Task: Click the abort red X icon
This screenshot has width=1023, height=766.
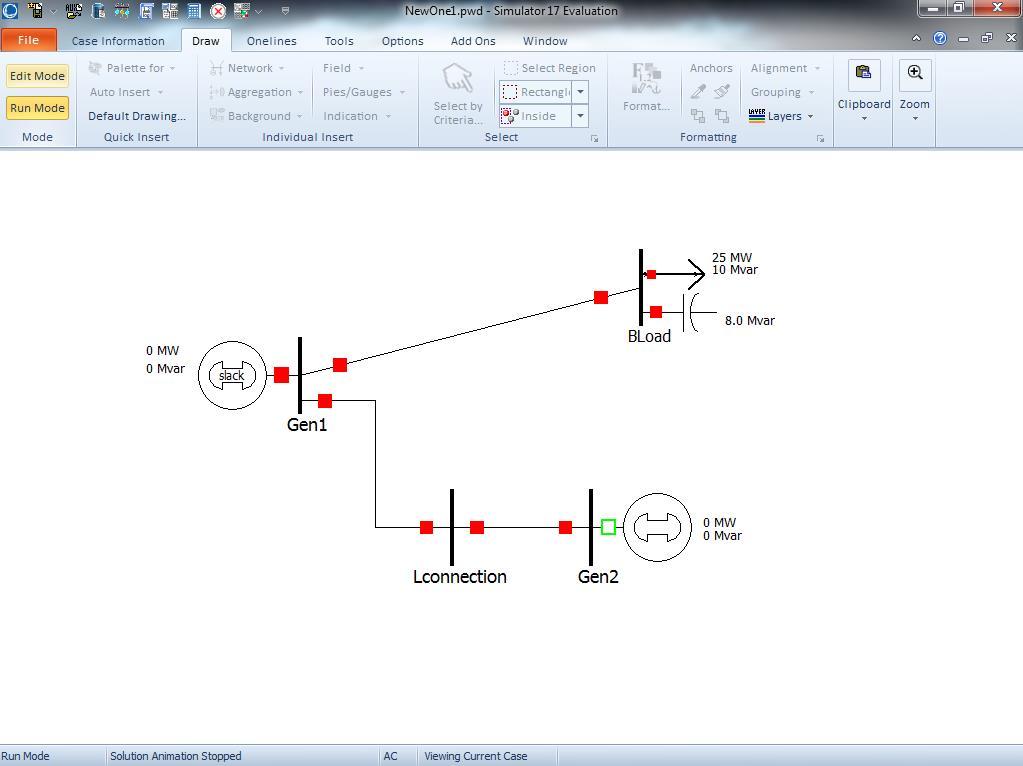Action: [x=219, y=11]
